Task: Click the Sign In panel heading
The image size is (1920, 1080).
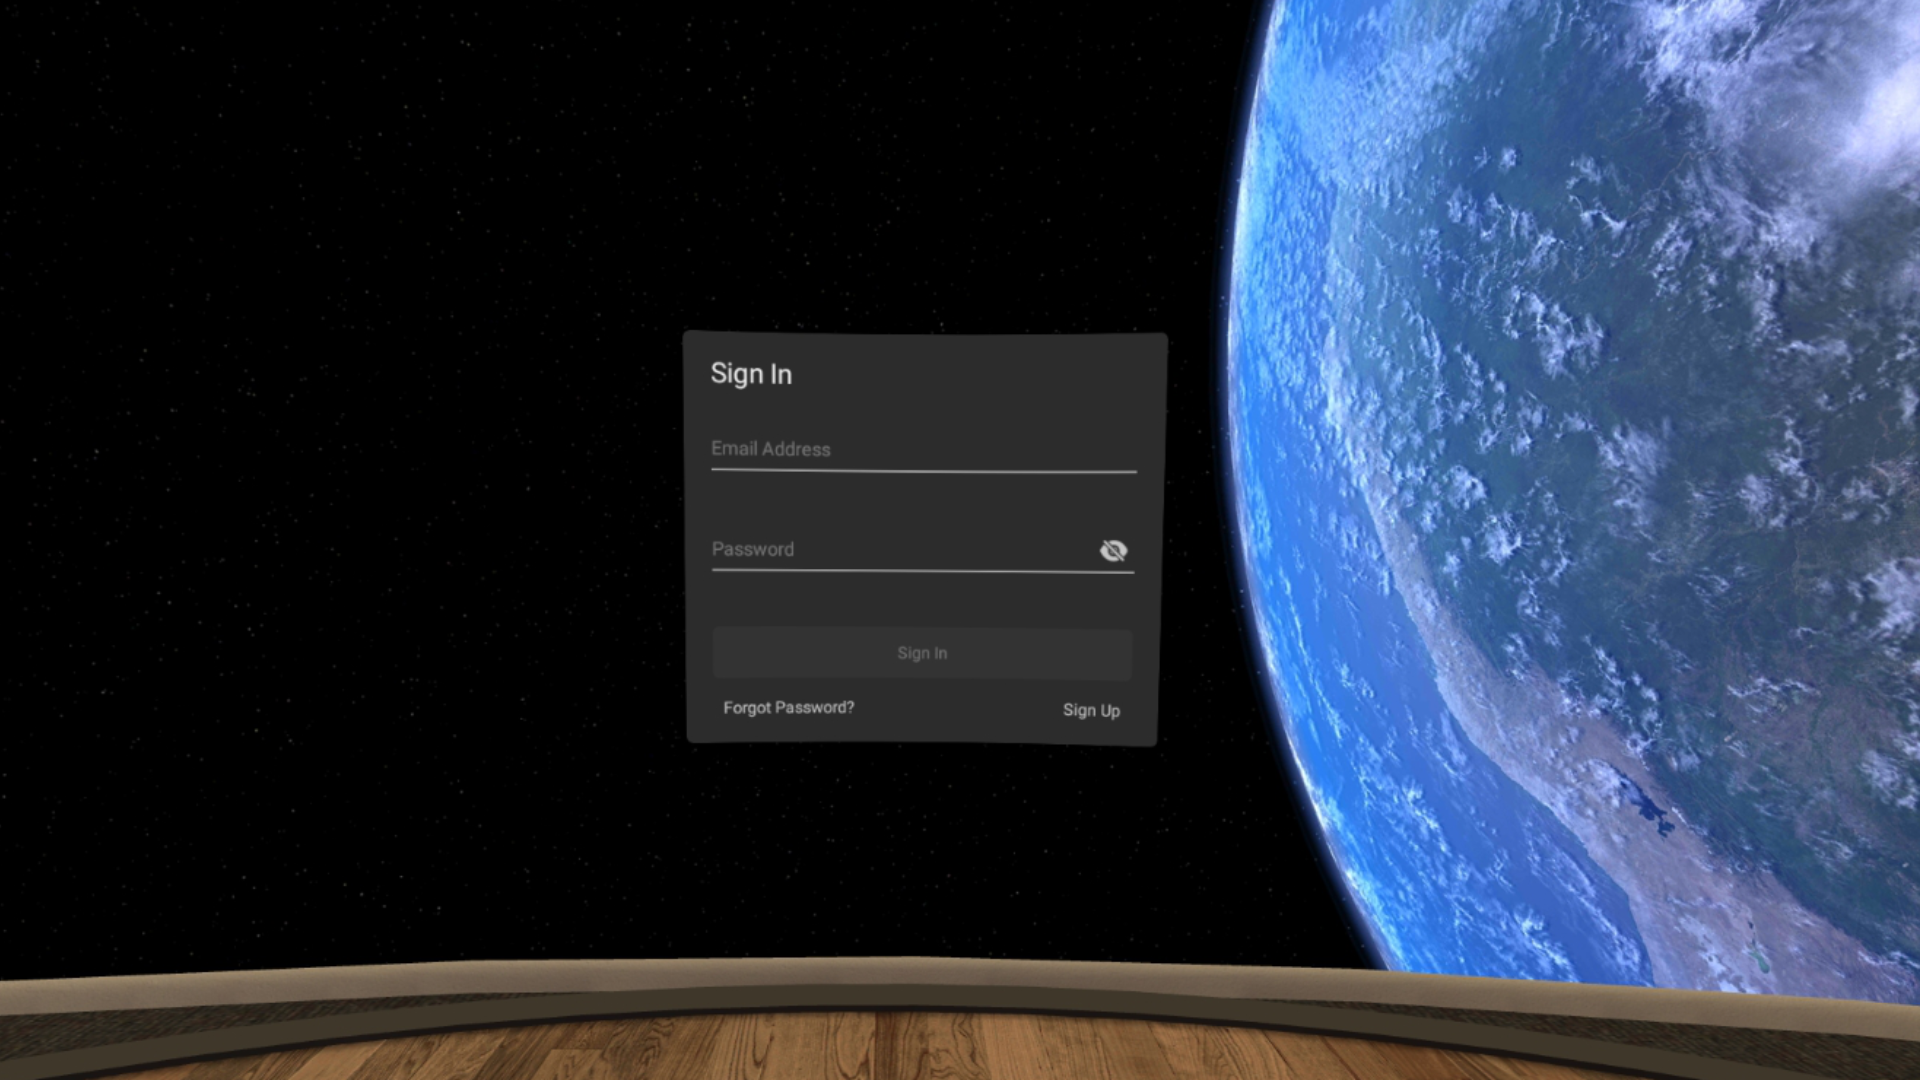Action: 751,374
